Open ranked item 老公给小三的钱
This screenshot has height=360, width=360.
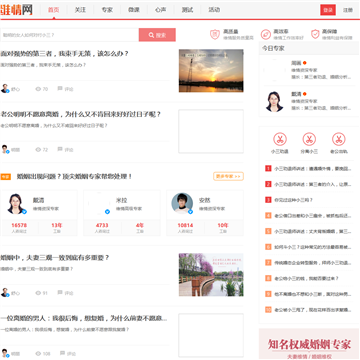307,278
